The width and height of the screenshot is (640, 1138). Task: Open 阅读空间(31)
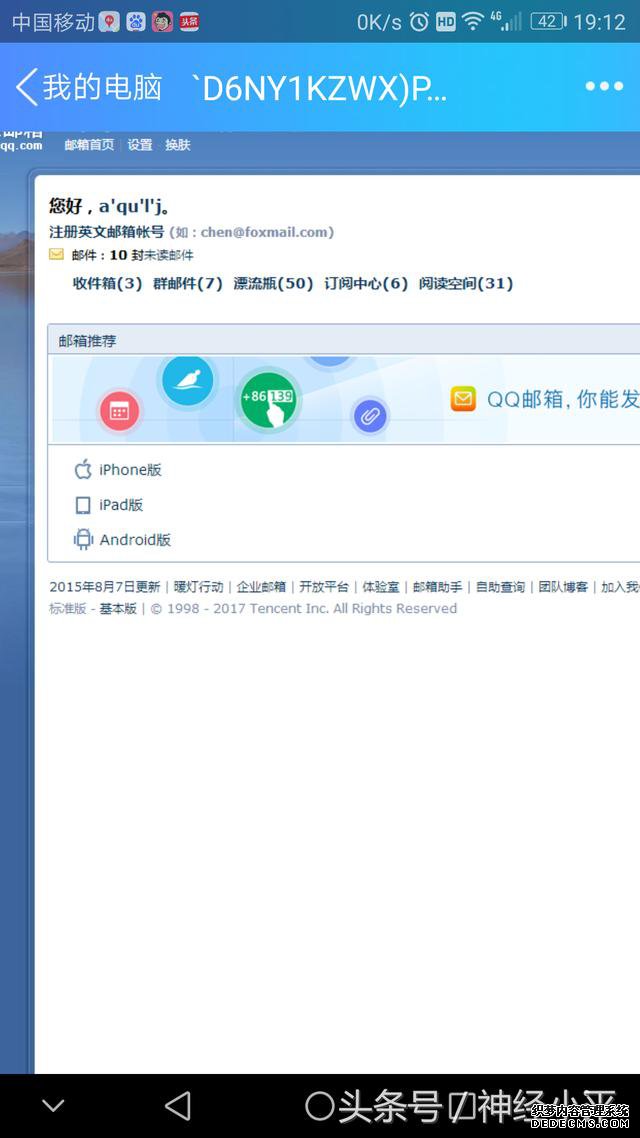pos(466,283)
